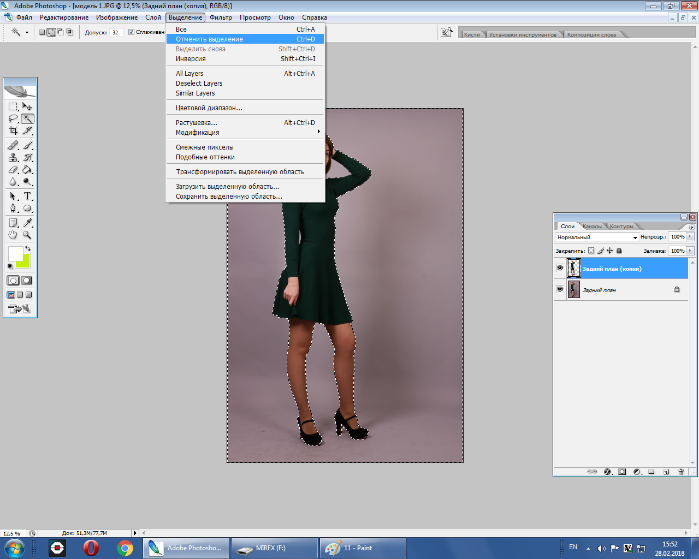Toggle lock all in Layers panel
Image resolution: width=699 pixels, height=559 pixels.
point(619,251)
